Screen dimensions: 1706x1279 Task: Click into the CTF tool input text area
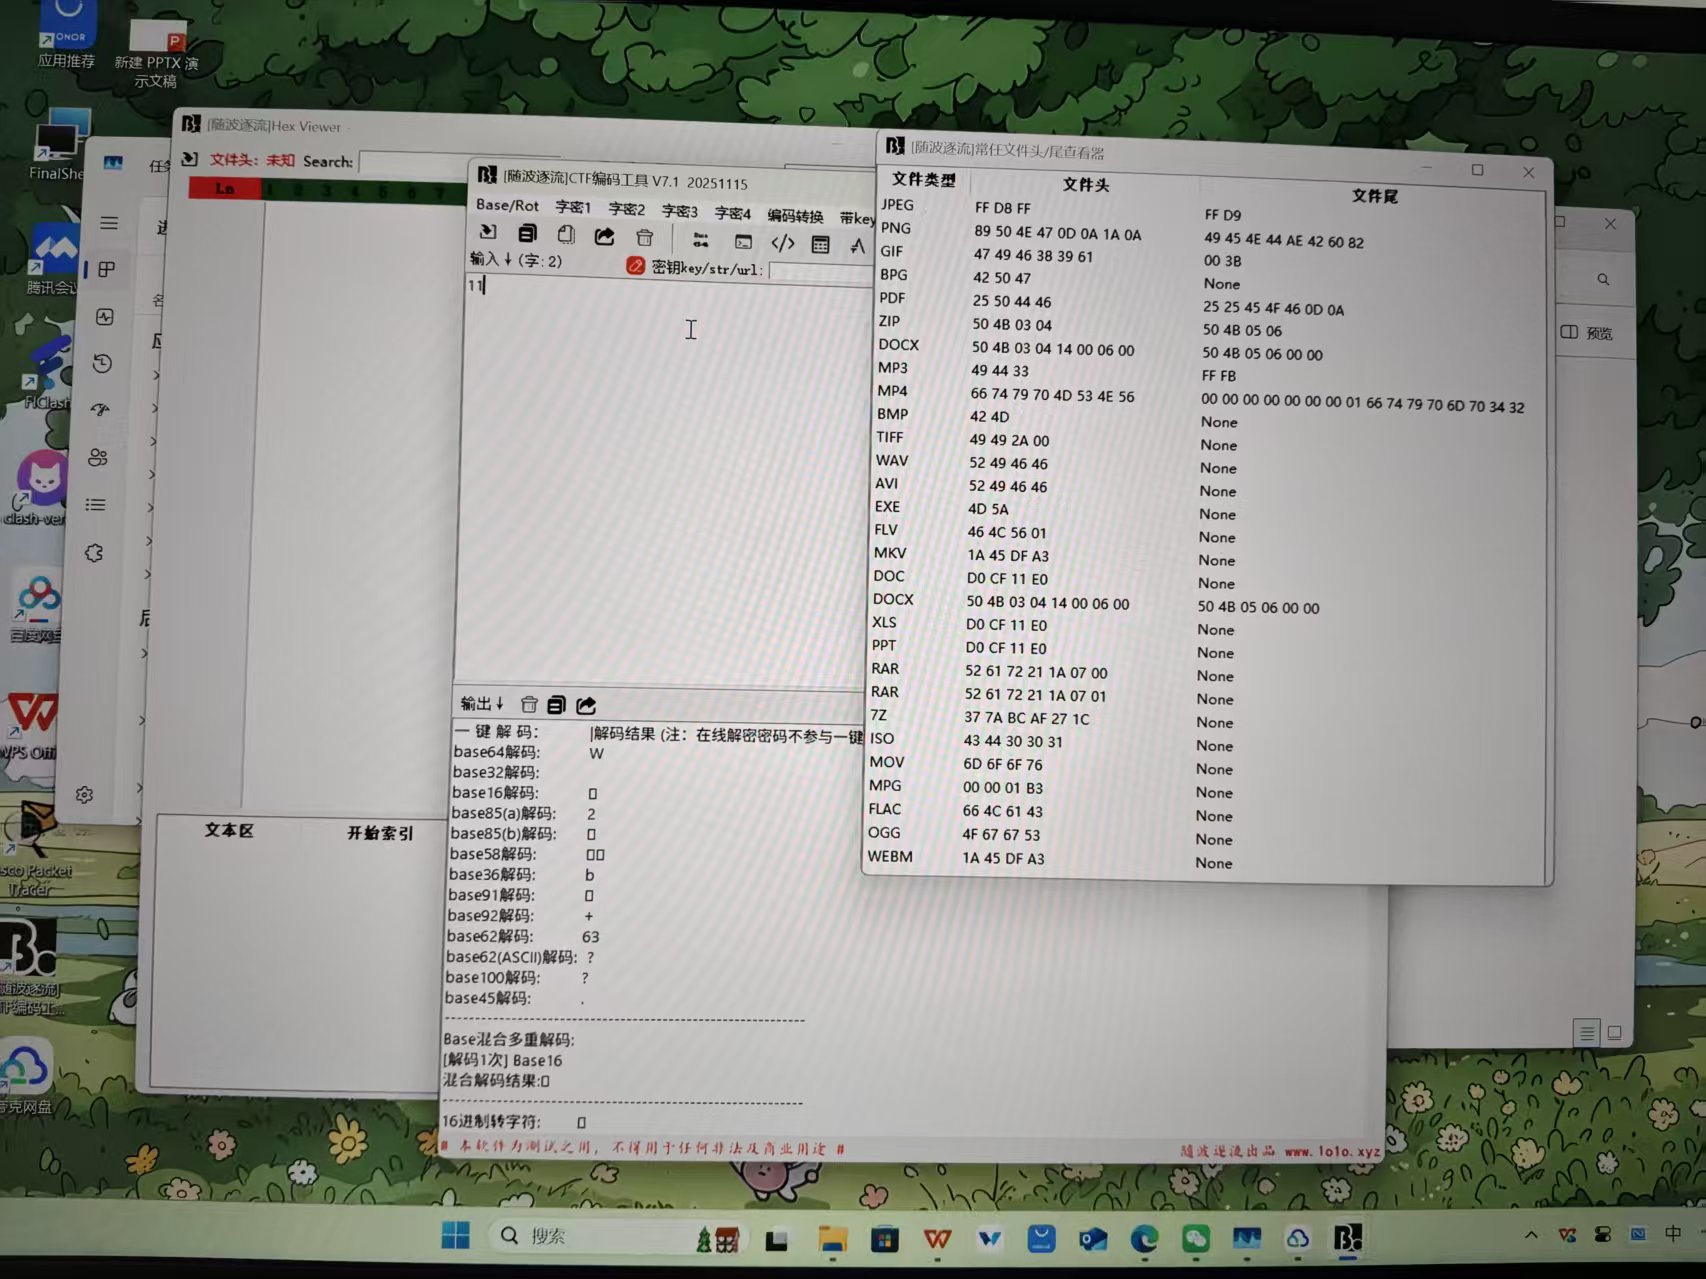pos(665,480)
